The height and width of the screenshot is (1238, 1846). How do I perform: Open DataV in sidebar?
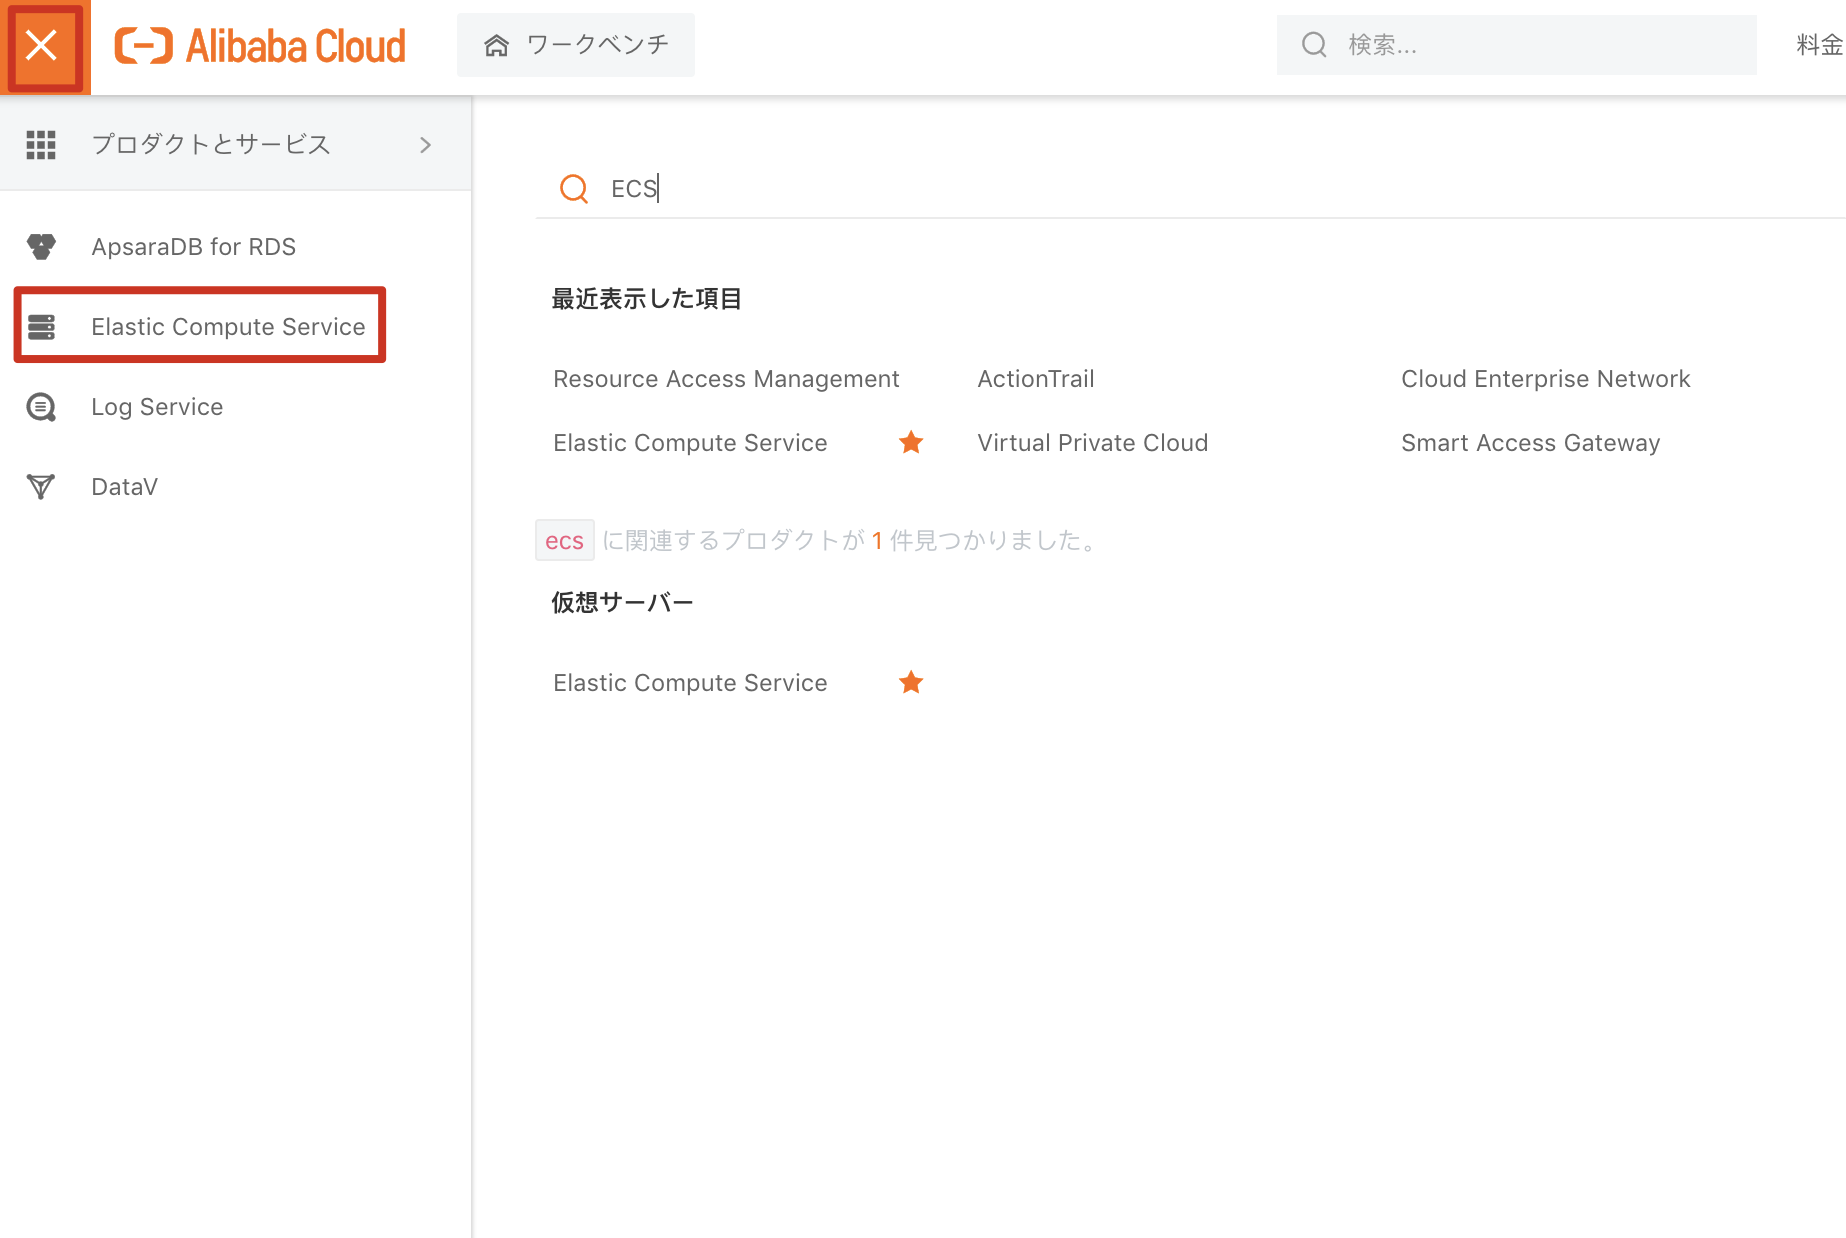coord(124,487)
